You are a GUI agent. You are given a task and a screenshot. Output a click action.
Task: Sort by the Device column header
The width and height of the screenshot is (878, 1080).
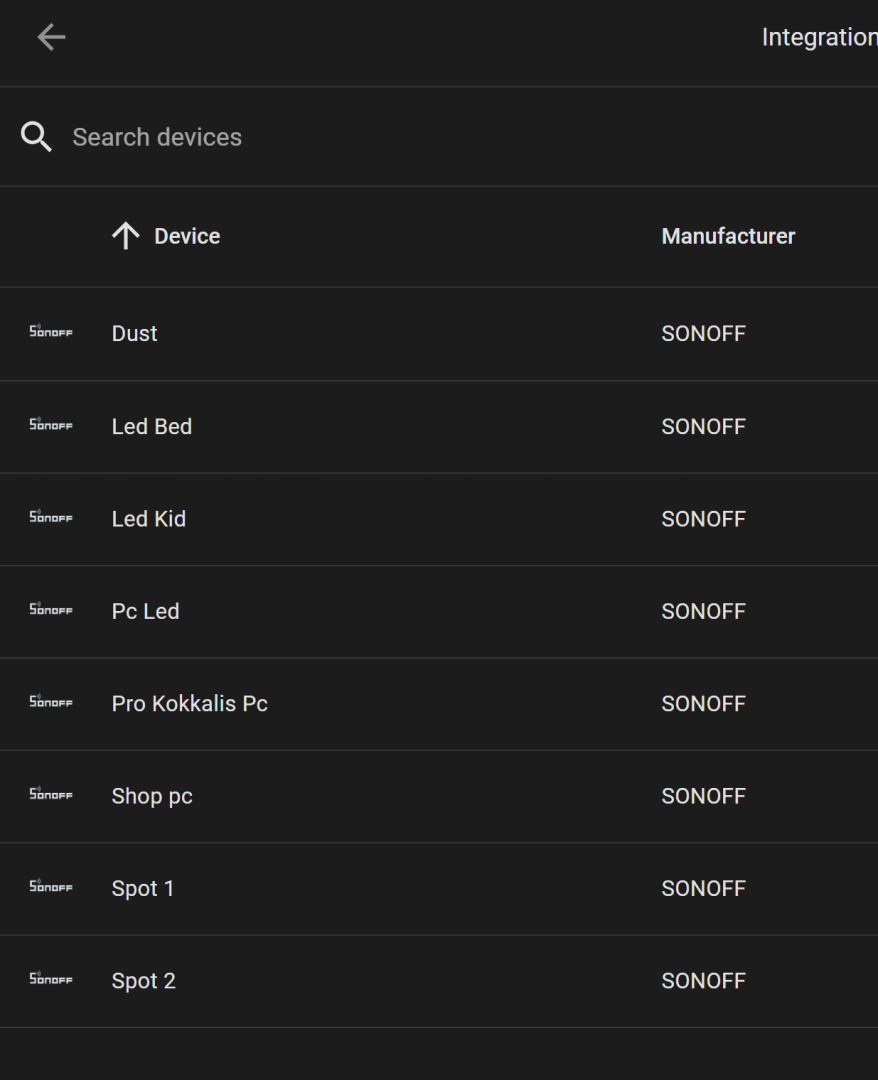click(x=187, y=236)
